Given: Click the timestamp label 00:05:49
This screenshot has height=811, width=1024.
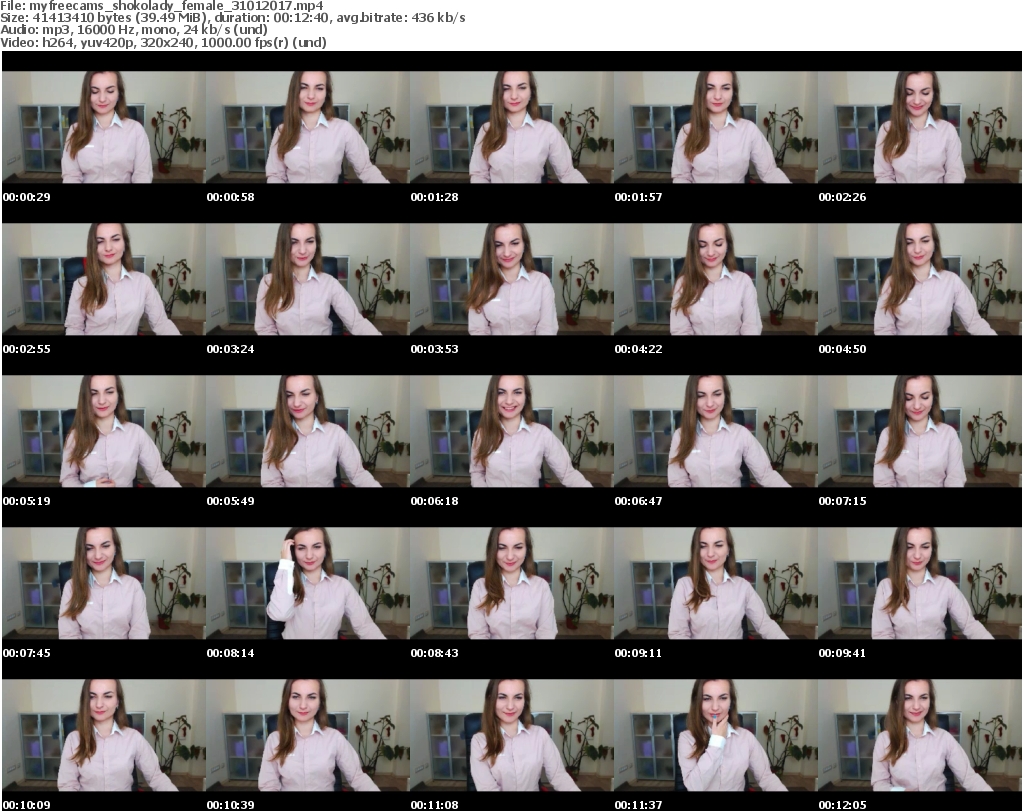Looking at the screenshot, I should pyautogui.click(x=231, y=501).
